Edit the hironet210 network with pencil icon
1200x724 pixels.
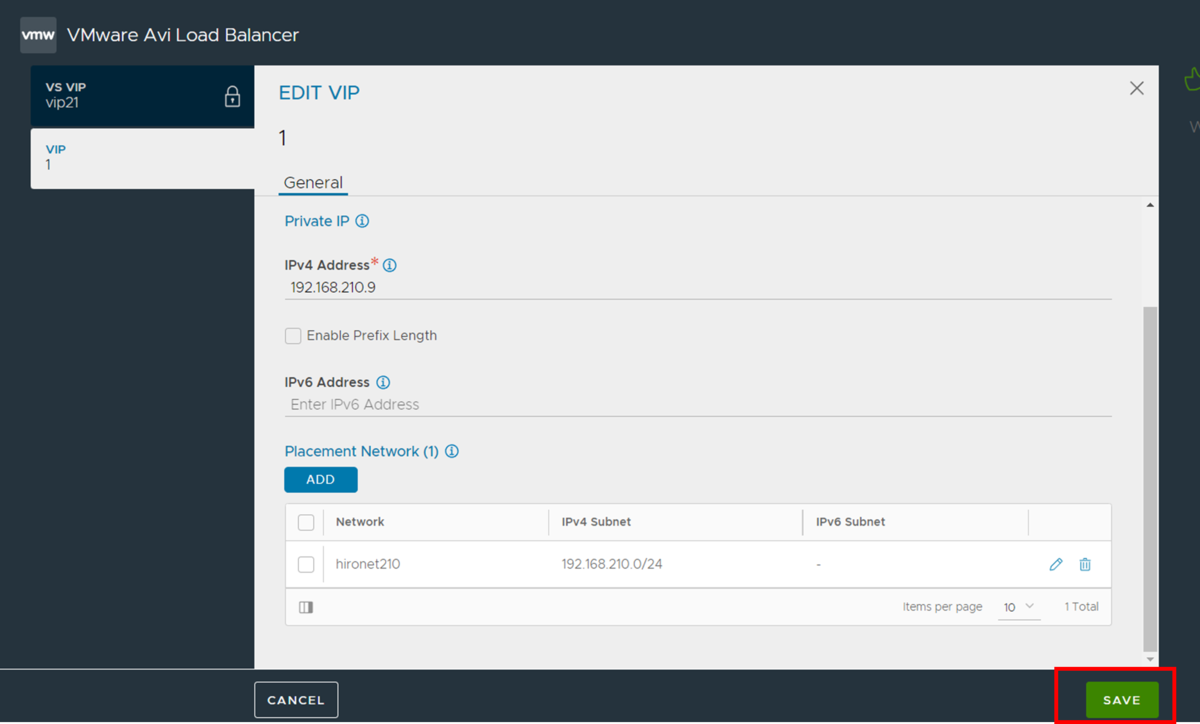coord(1056,565)
